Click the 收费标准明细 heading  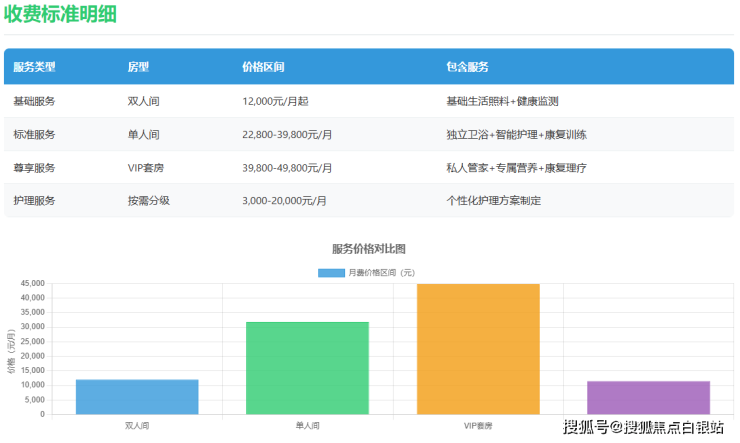pos(62,14)
